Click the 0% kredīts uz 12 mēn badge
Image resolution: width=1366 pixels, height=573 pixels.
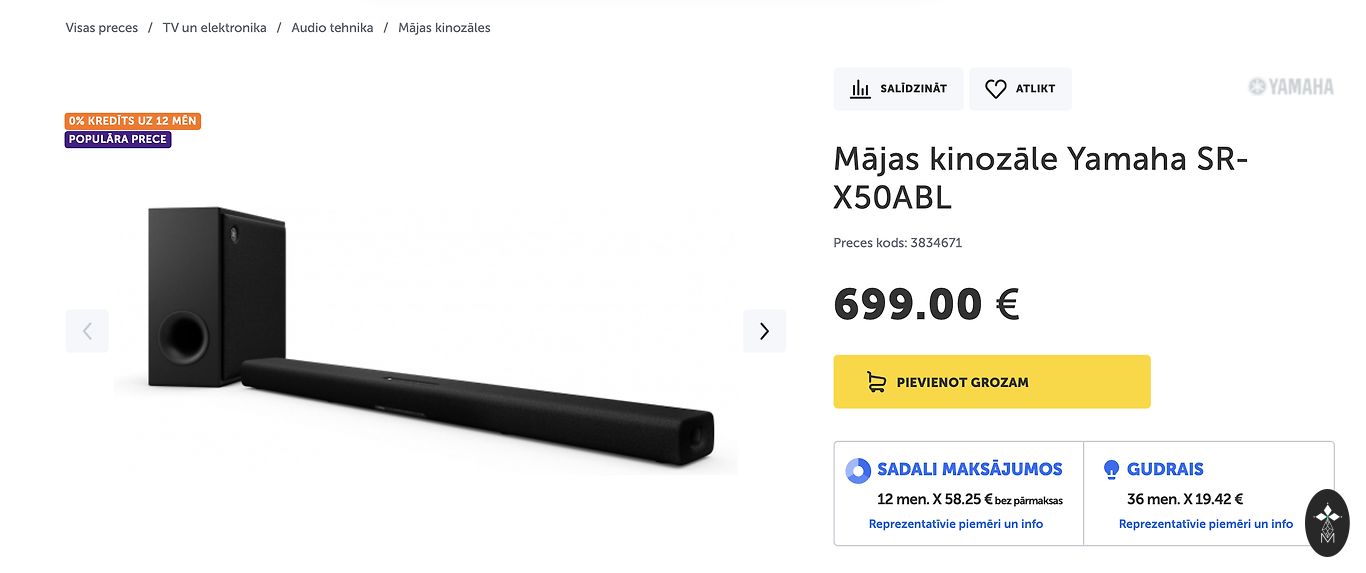tap(133, 121)
